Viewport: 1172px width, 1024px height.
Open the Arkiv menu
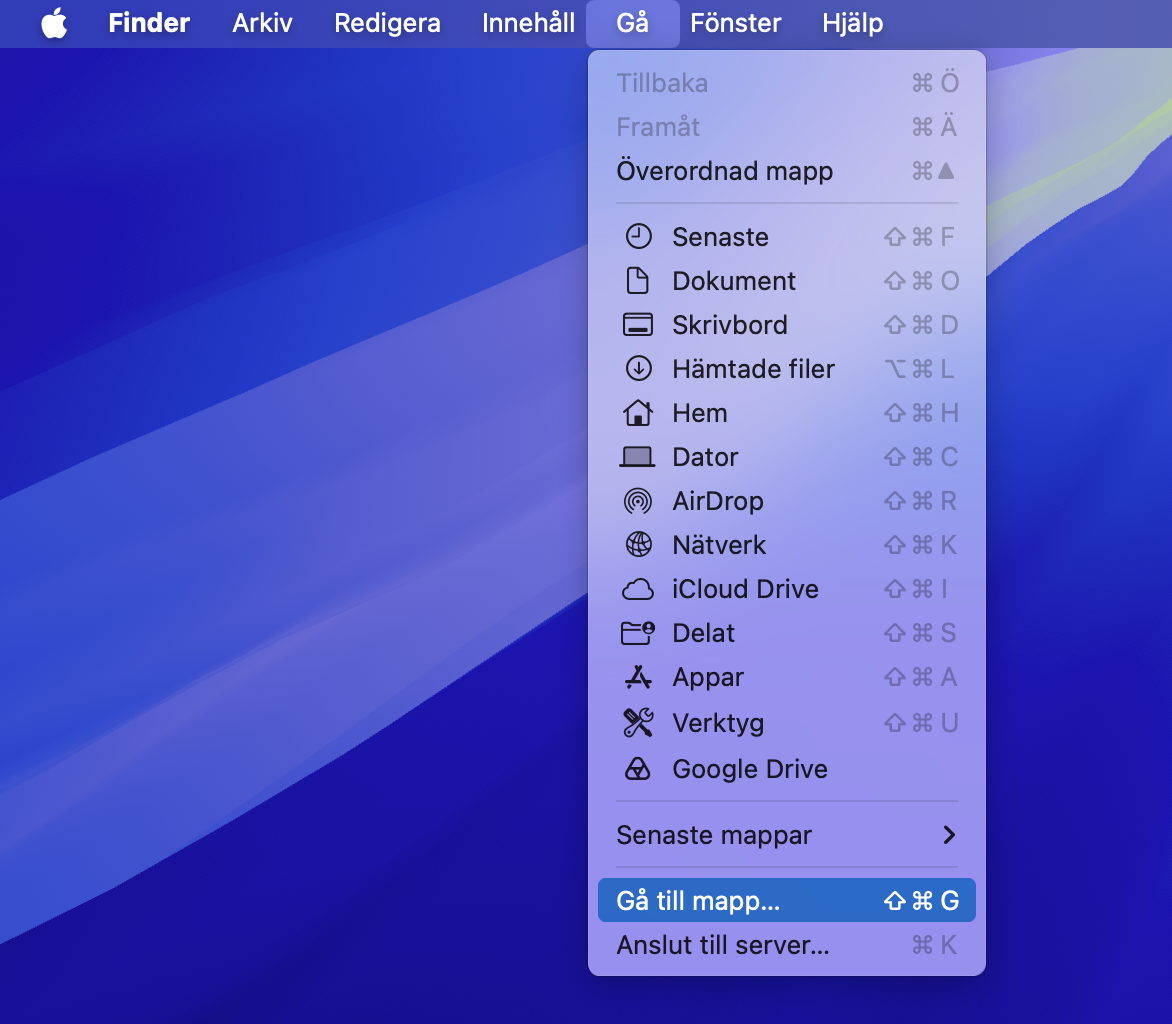[262, 23]
